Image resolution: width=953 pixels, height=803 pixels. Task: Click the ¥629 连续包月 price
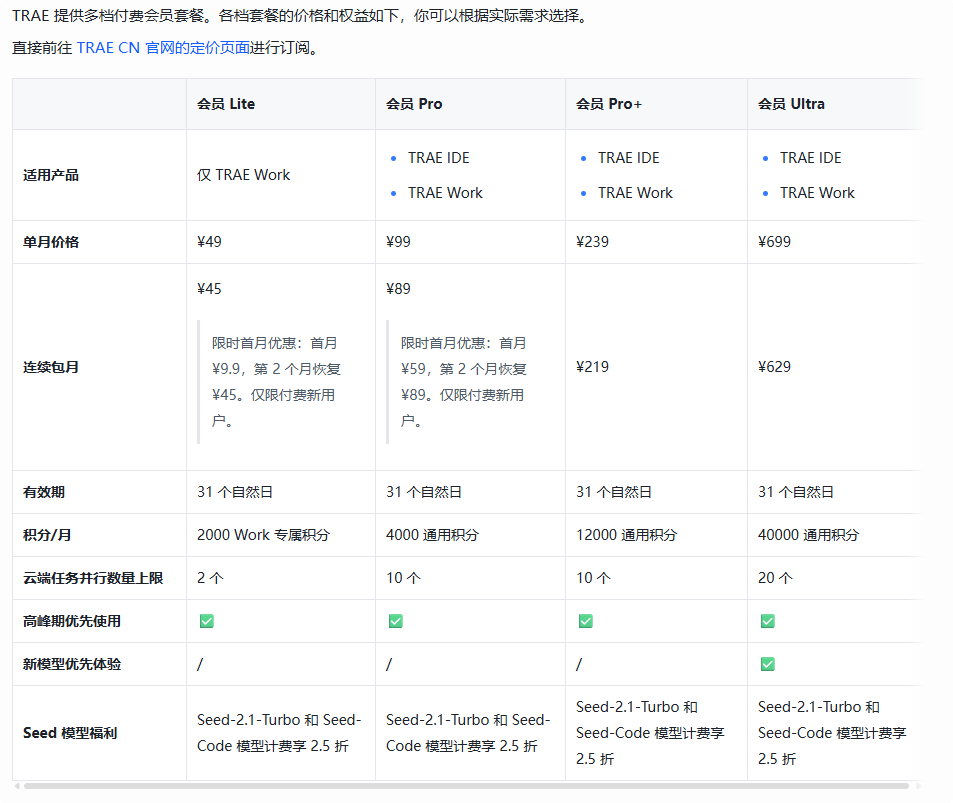[x=774, y=367]
